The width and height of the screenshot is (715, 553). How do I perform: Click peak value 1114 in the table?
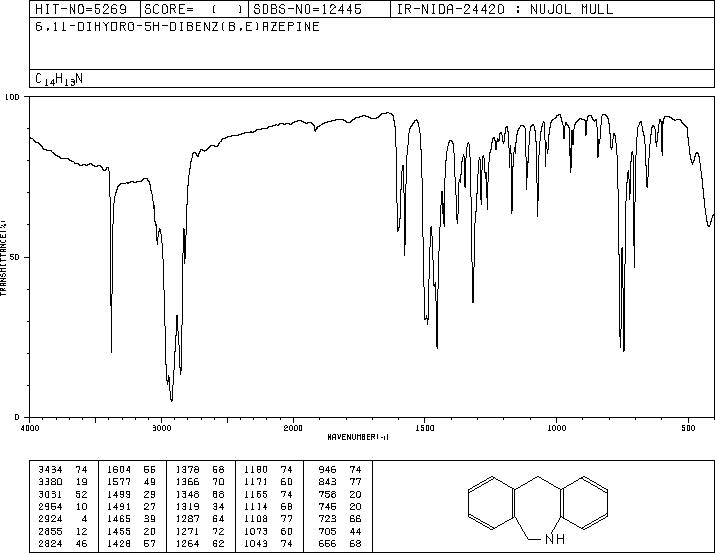pos(256,506)
